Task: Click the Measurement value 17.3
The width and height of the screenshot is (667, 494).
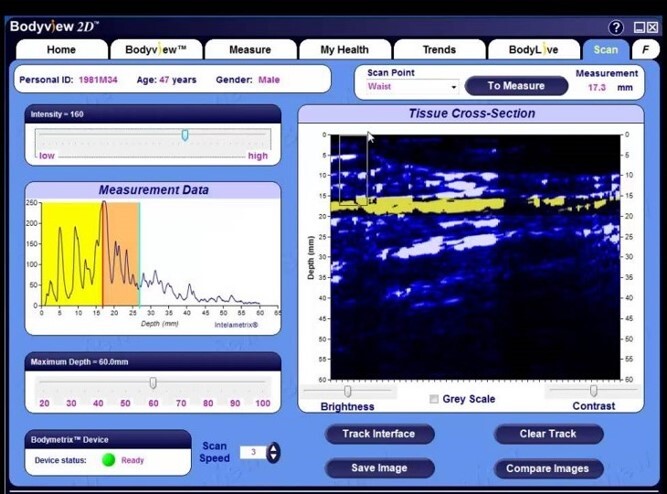Action: [x=597, y=88]
